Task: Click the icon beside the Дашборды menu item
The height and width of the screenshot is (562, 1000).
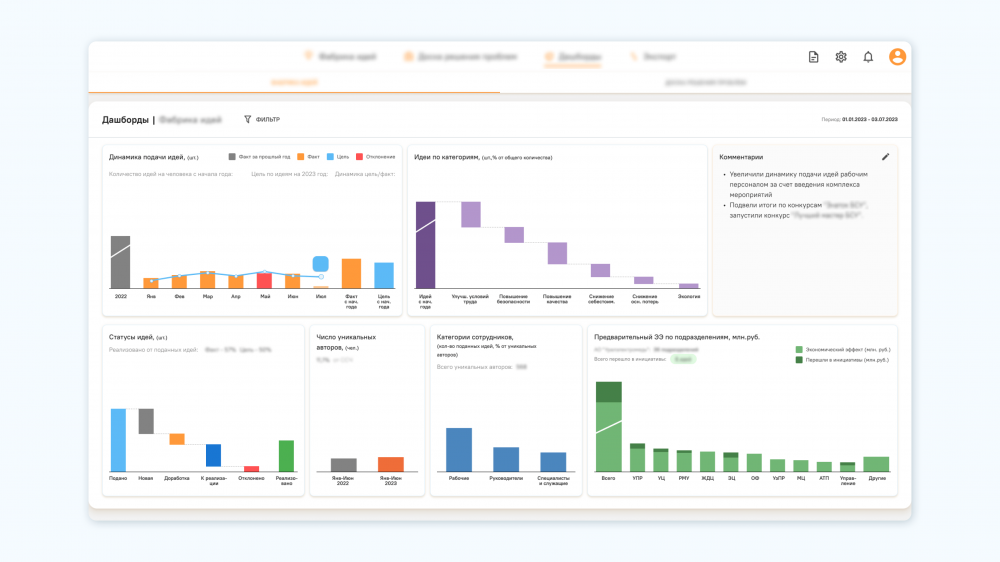Action: [549, 57]
